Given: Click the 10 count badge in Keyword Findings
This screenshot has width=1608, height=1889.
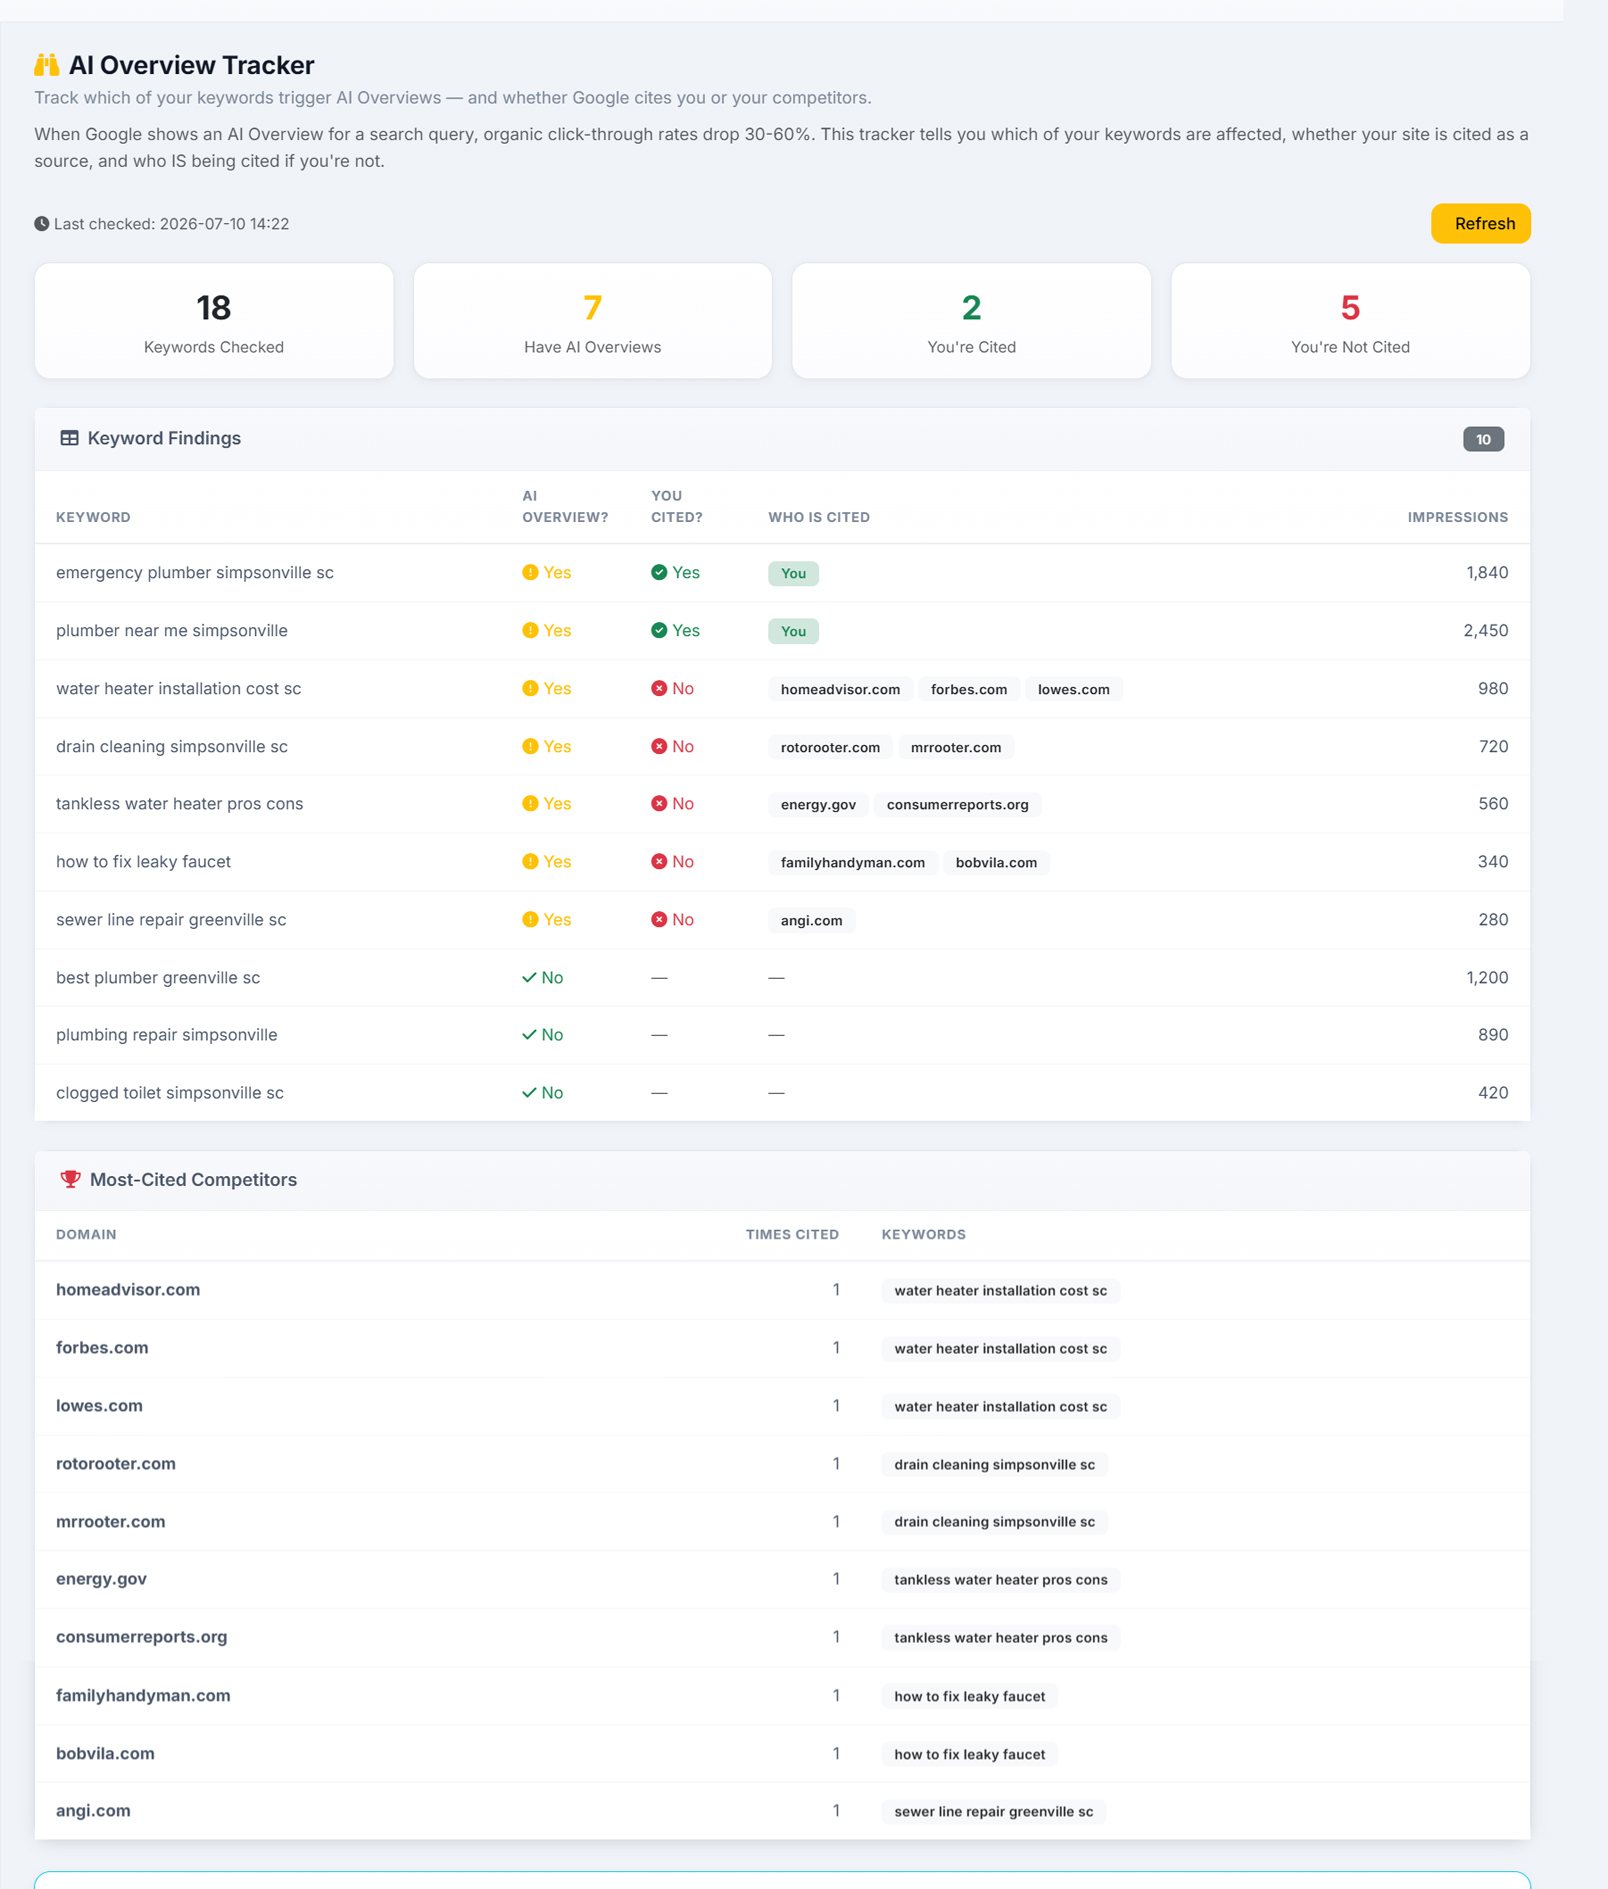Looking at the screenshot, I should [1483, 439].
